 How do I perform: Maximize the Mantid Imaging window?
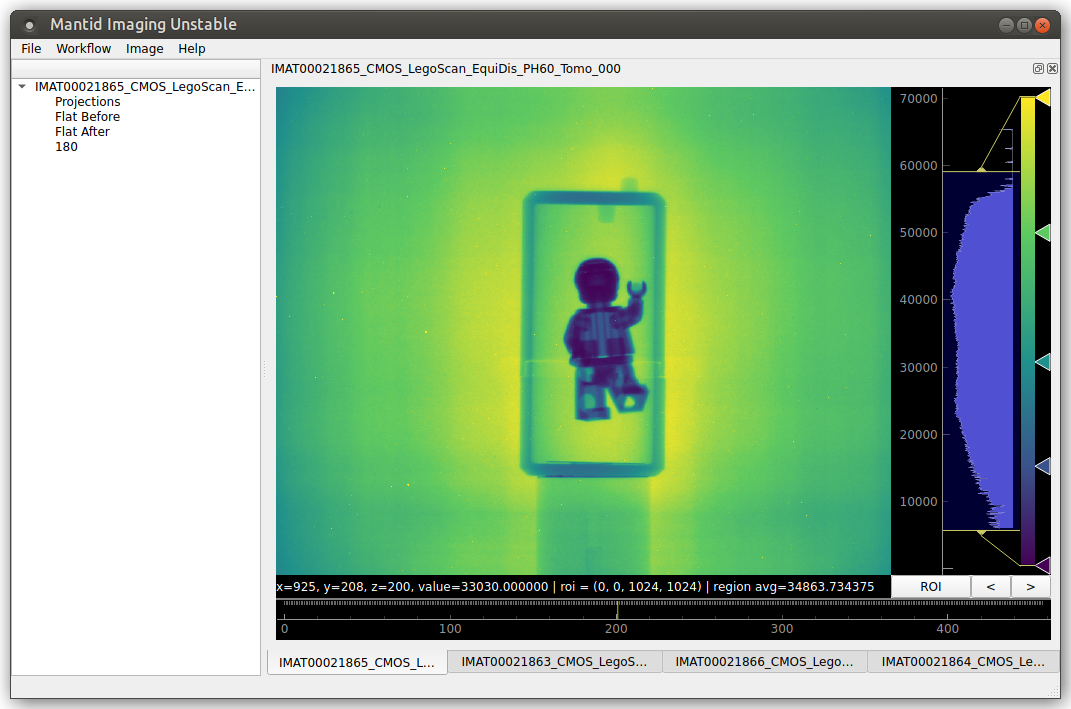[1024, 25]
